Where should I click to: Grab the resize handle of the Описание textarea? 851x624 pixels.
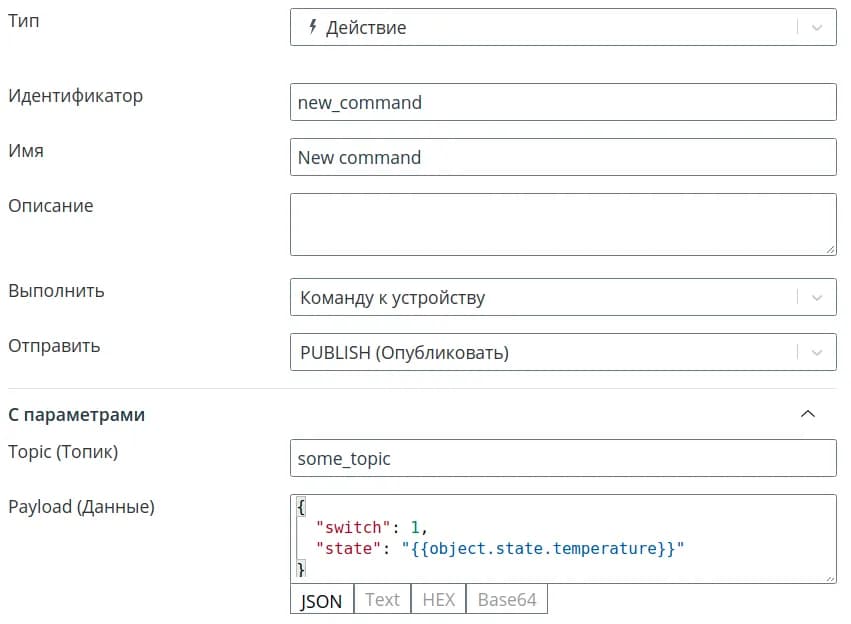point(830,249)
